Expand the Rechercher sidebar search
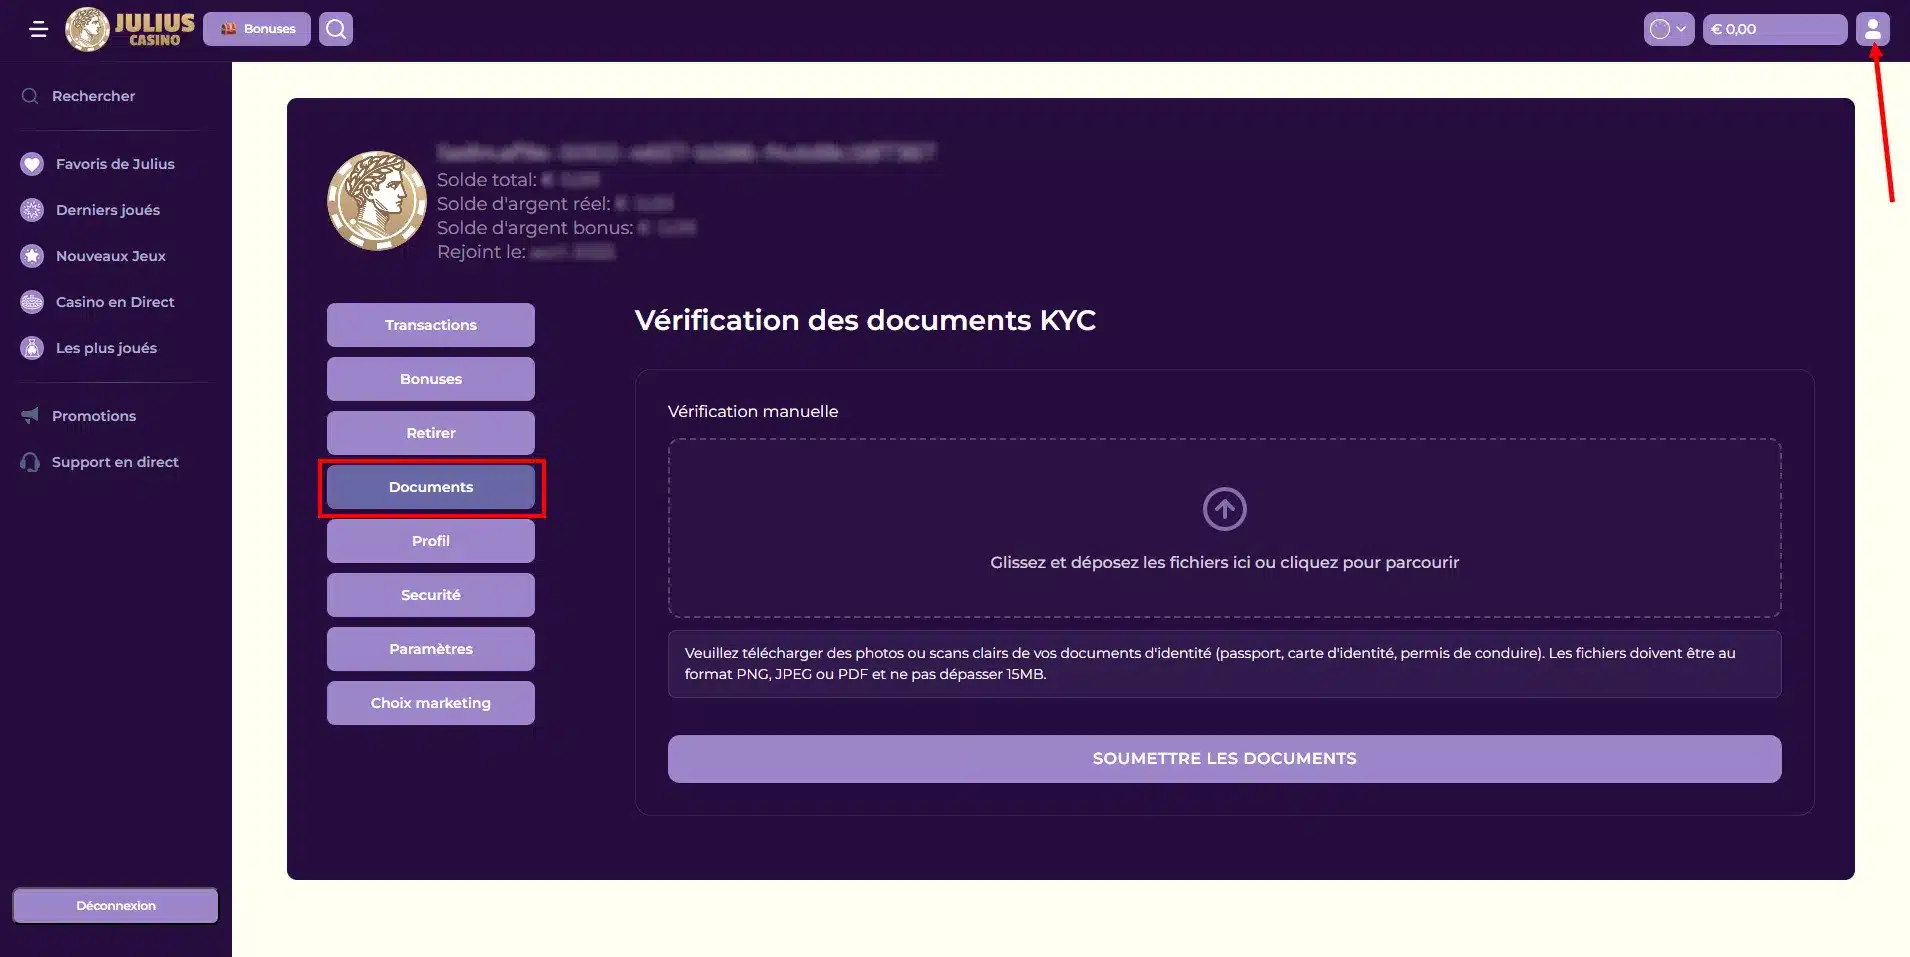The height and width of the screenshot is (957, 1910). coord(28,95)
